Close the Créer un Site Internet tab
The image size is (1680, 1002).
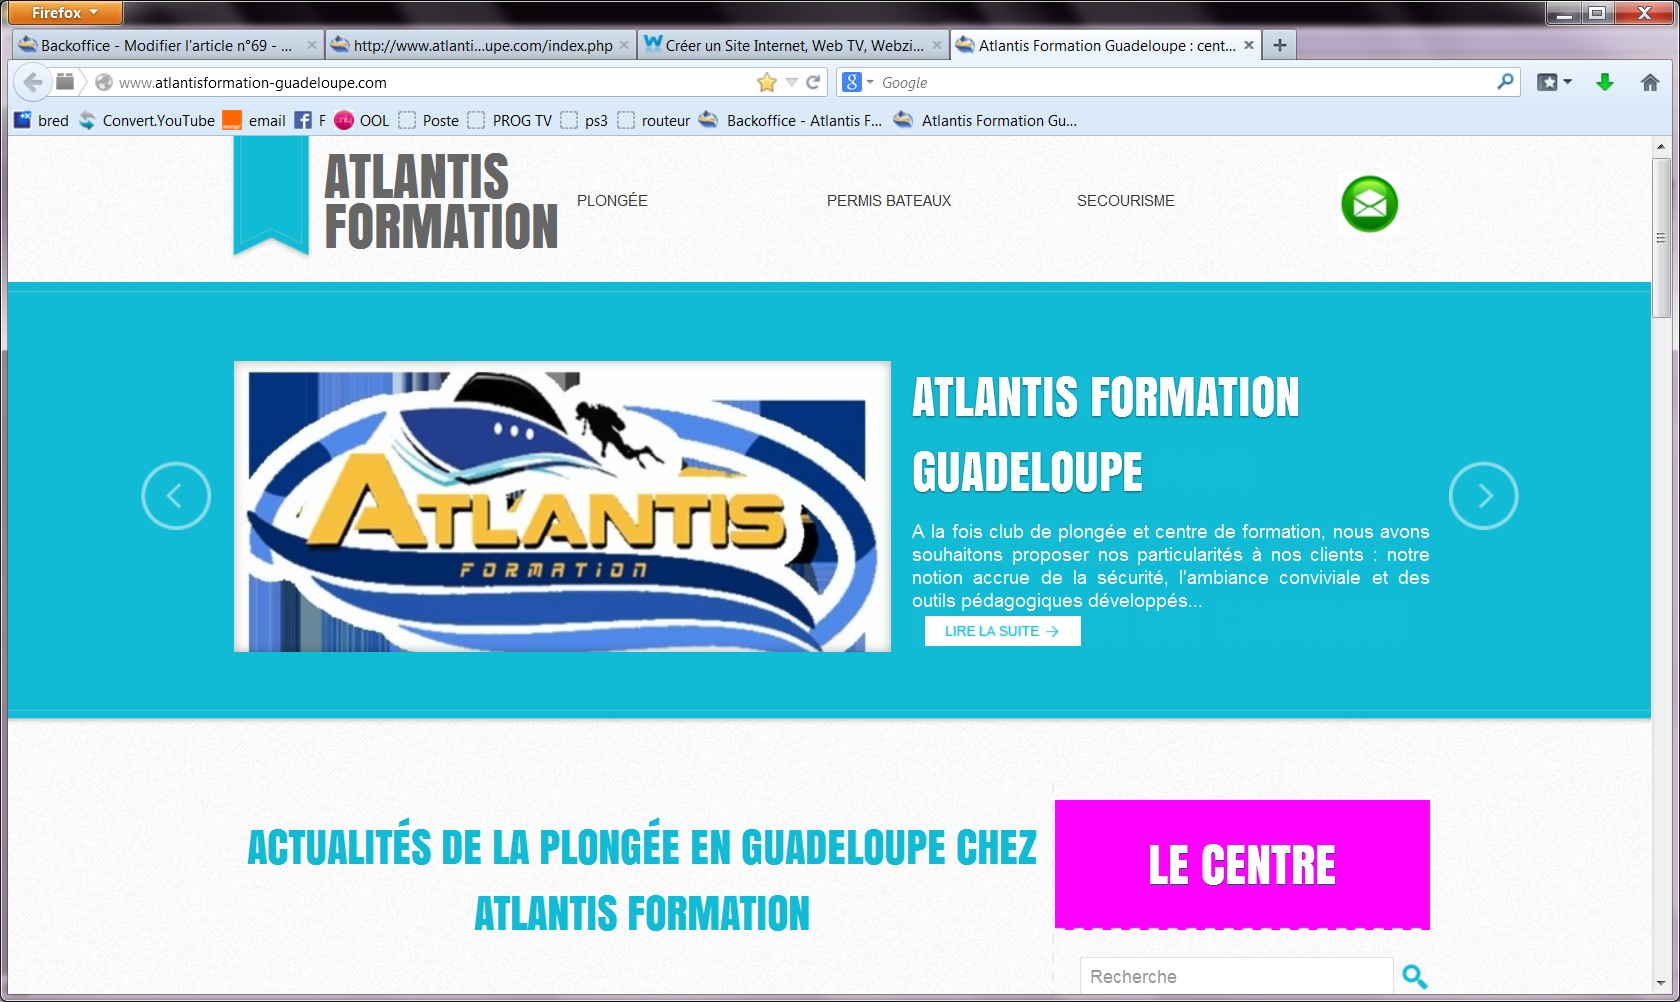[x=936, y=45]
